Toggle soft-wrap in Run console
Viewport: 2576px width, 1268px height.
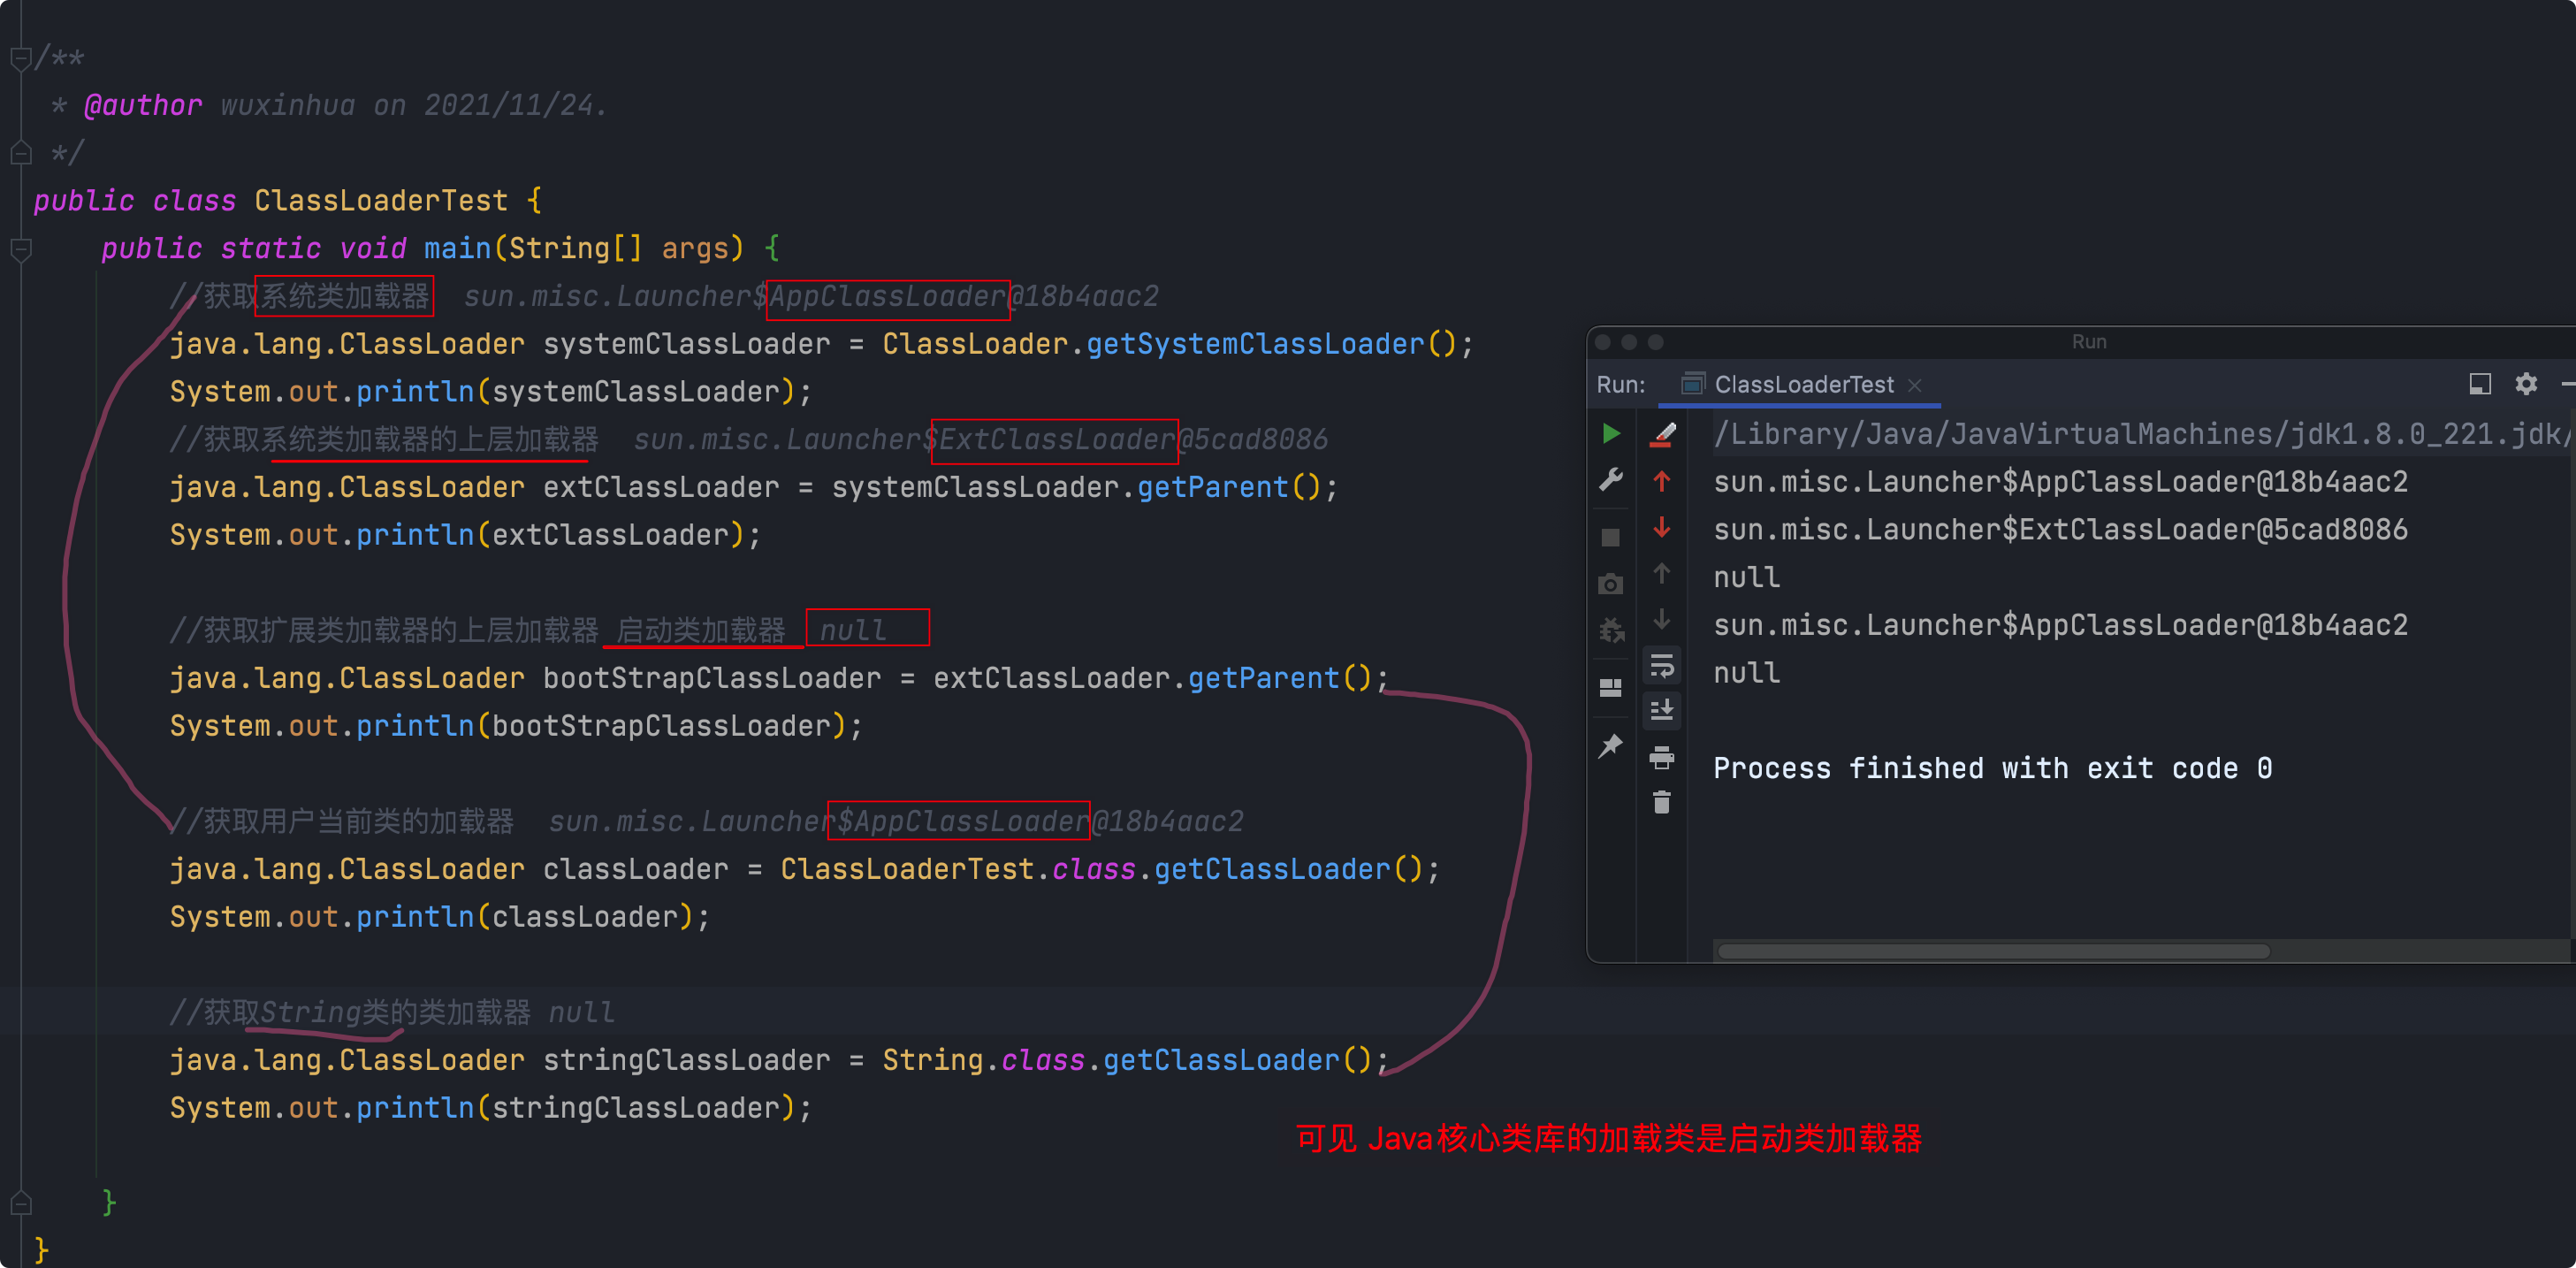[x=1662, y=665]
